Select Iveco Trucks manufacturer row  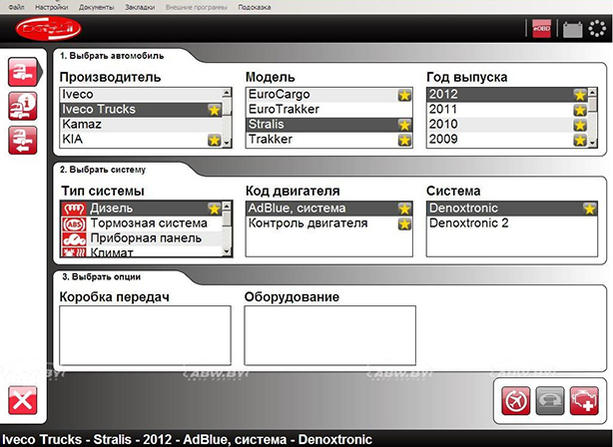point(141,110)
